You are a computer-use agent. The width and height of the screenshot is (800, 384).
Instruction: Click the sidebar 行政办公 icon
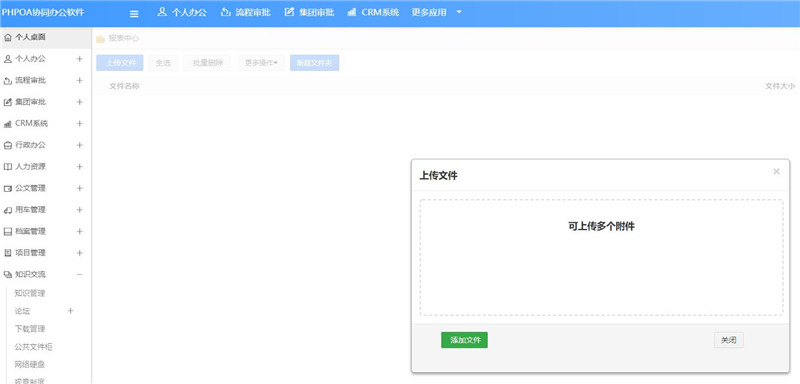(x=8, y=145)
